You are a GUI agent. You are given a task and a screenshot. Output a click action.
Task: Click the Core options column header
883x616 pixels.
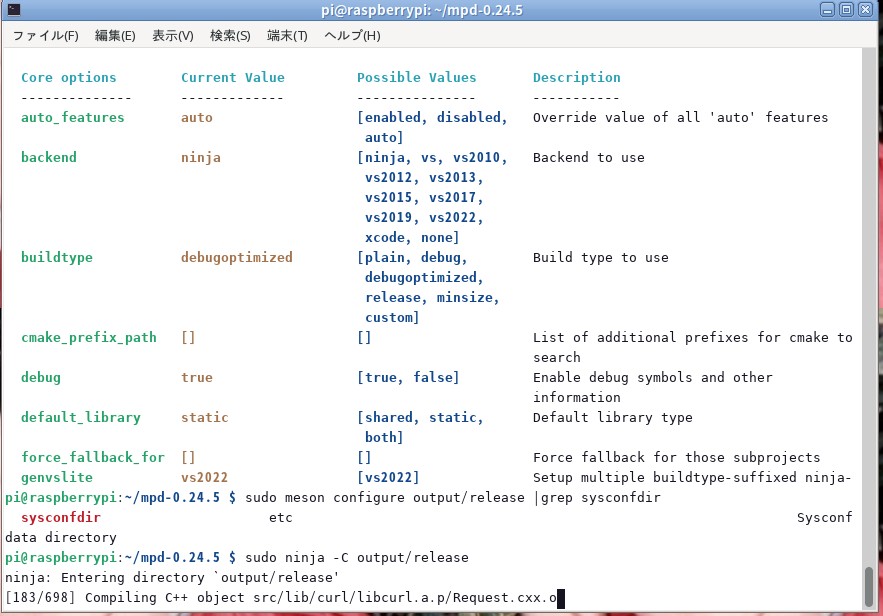click(68, 78)
